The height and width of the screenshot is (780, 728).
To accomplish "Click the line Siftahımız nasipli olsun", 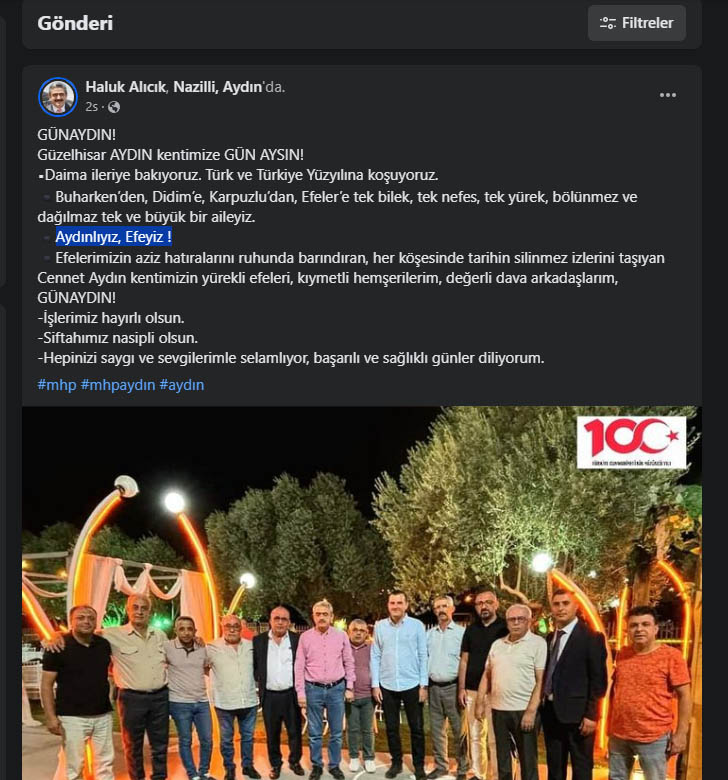I will [117, 338].
